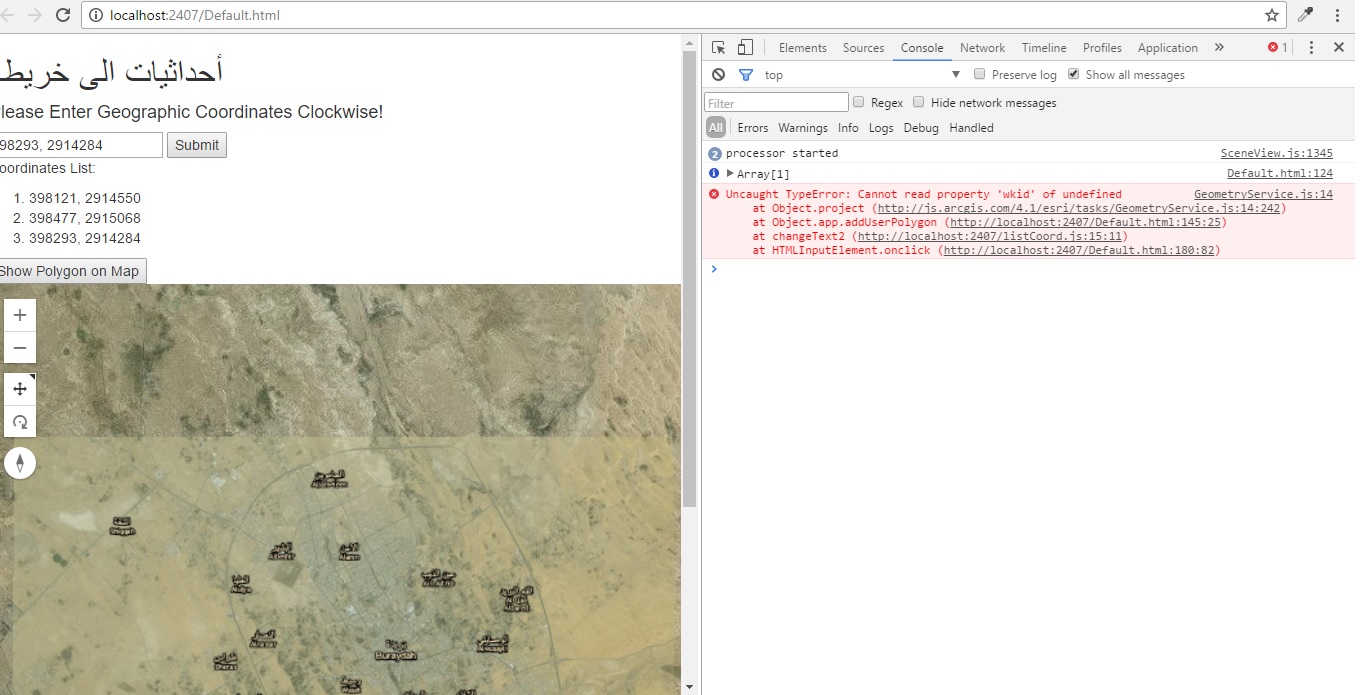Show more DevTools tabs chevron
This screenshot has height=695, width=1366.
(1219, 47)
